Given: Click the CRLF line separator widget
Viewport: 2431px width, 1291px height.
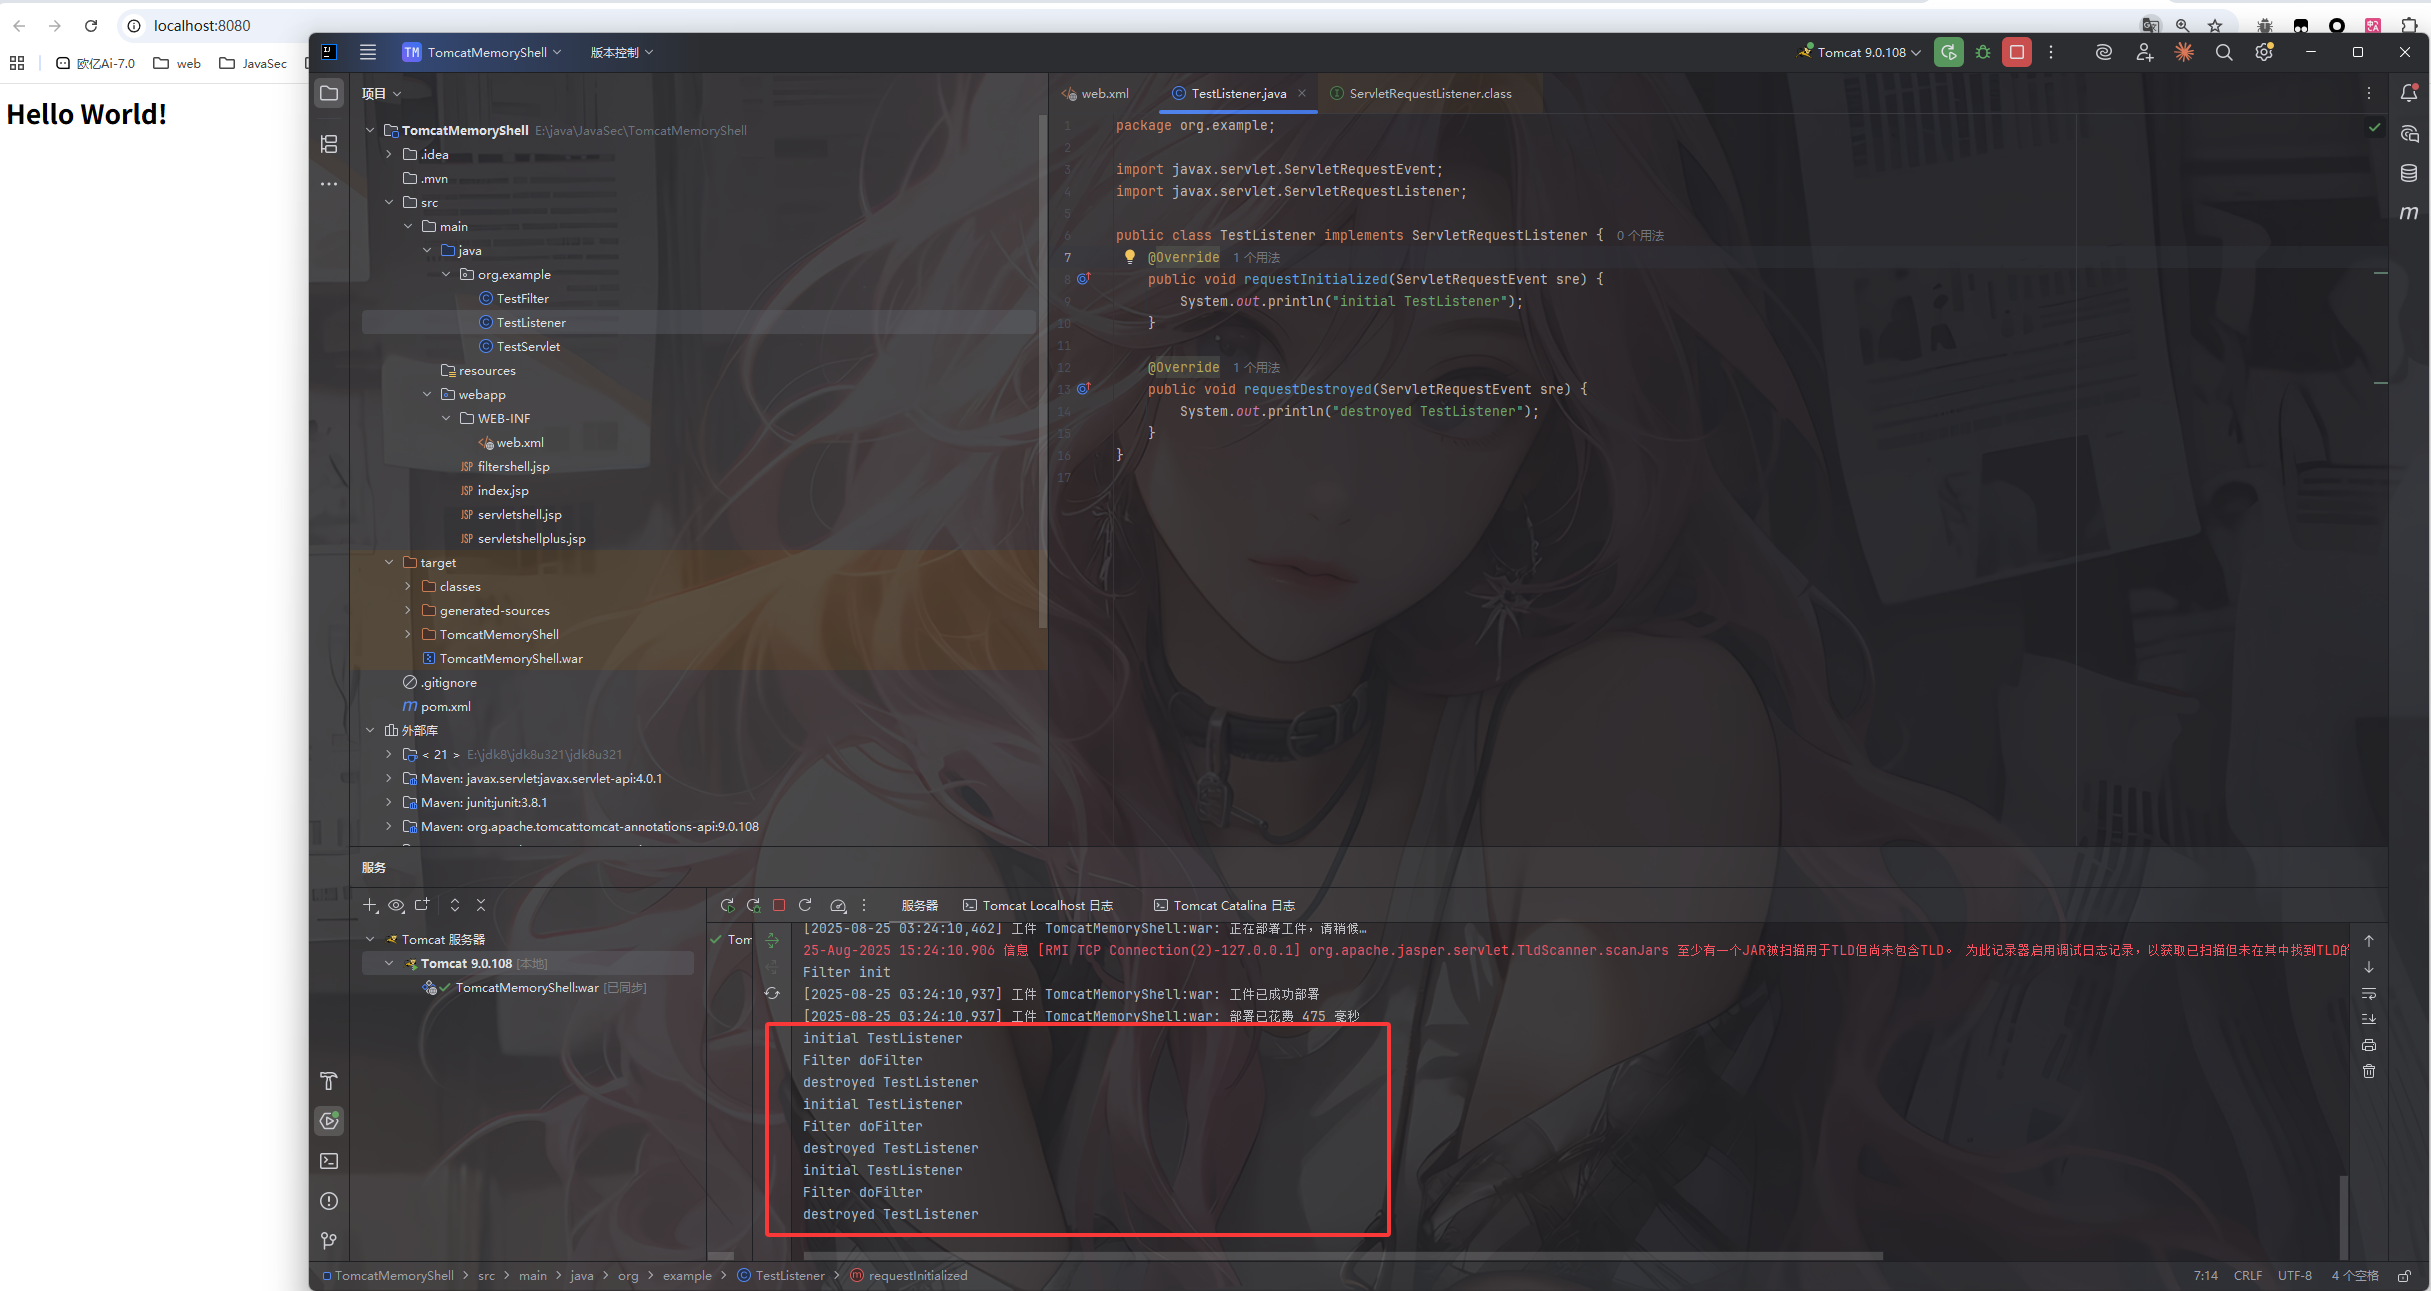Looking at the screenshot, I should (2248, 1275).
